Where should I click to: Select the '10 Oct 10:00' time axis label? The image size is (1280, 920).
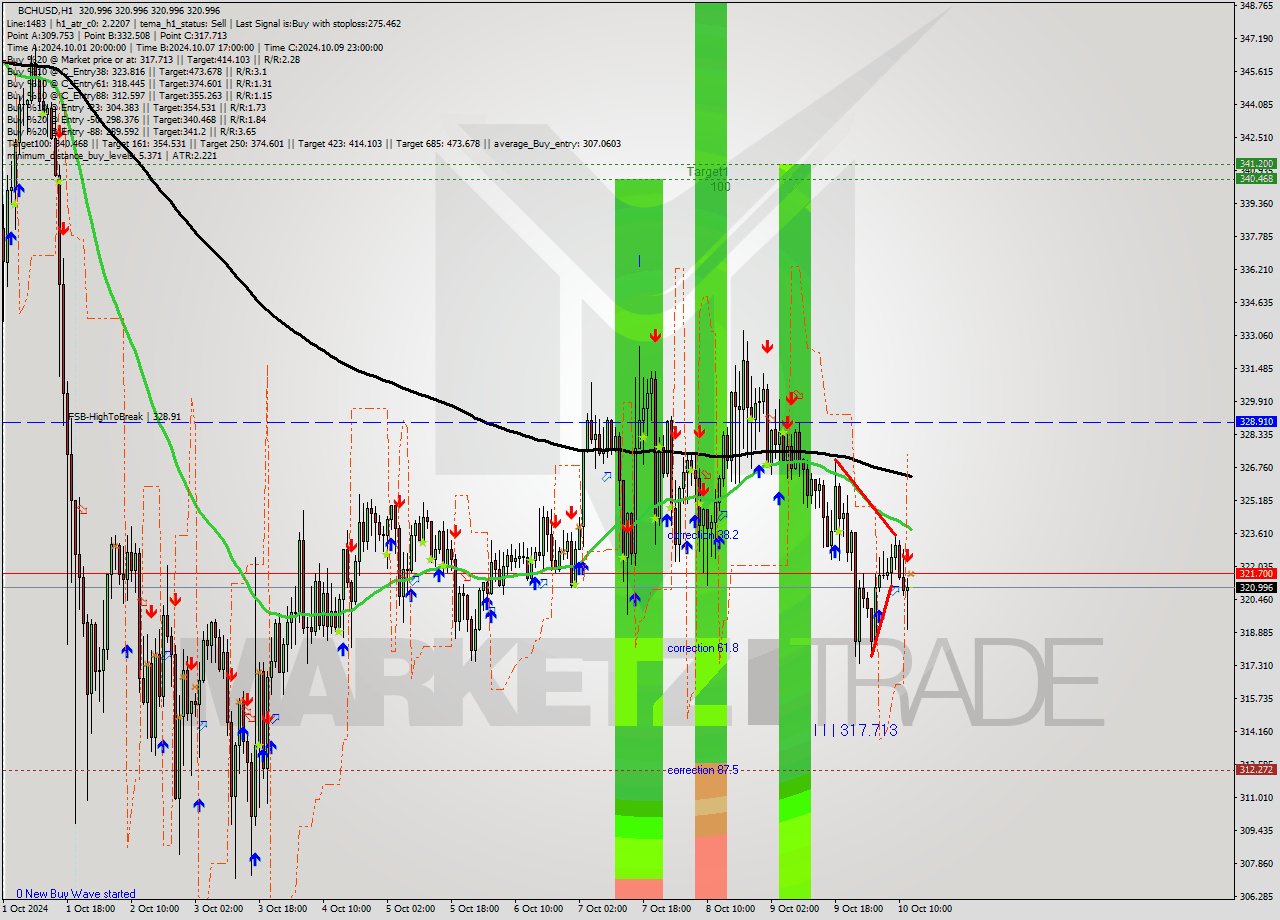pos(924,909)
